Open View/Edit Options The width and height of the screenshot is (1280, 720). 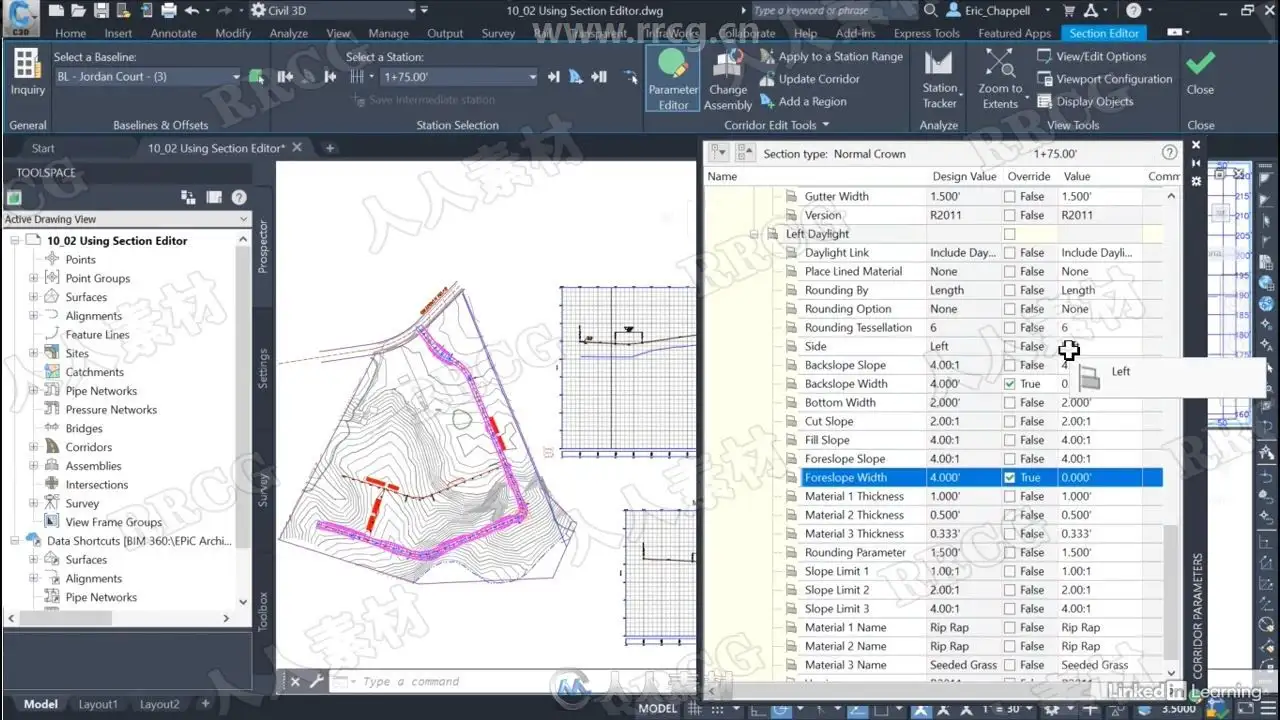click(1091, 57)
